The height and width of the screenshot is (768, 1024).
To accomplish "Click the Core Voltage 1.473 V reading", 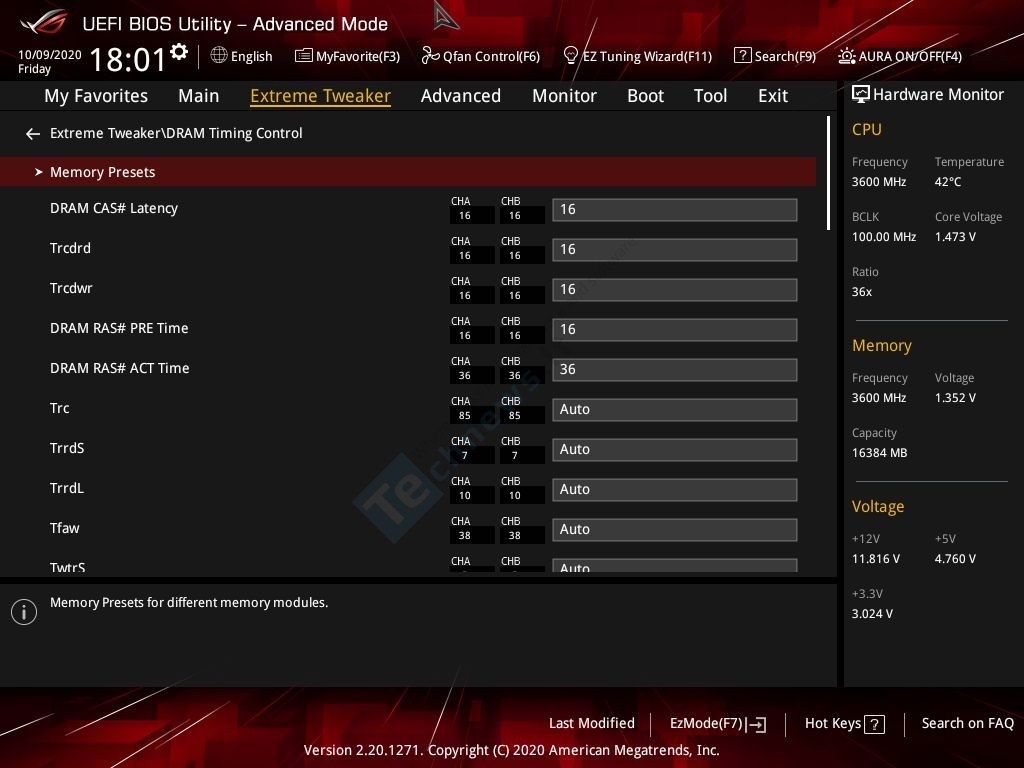I will [955, 237].
